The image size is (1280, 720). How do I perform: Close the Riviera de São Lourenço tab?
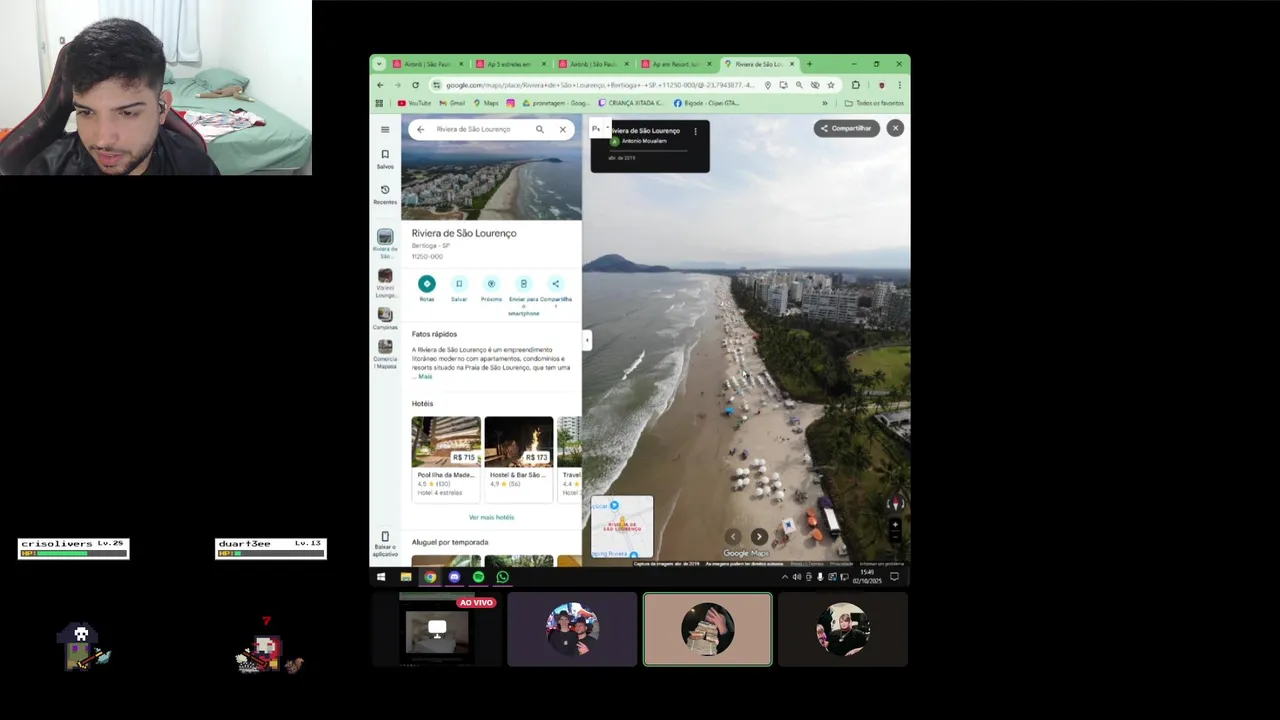coord(792,64)
